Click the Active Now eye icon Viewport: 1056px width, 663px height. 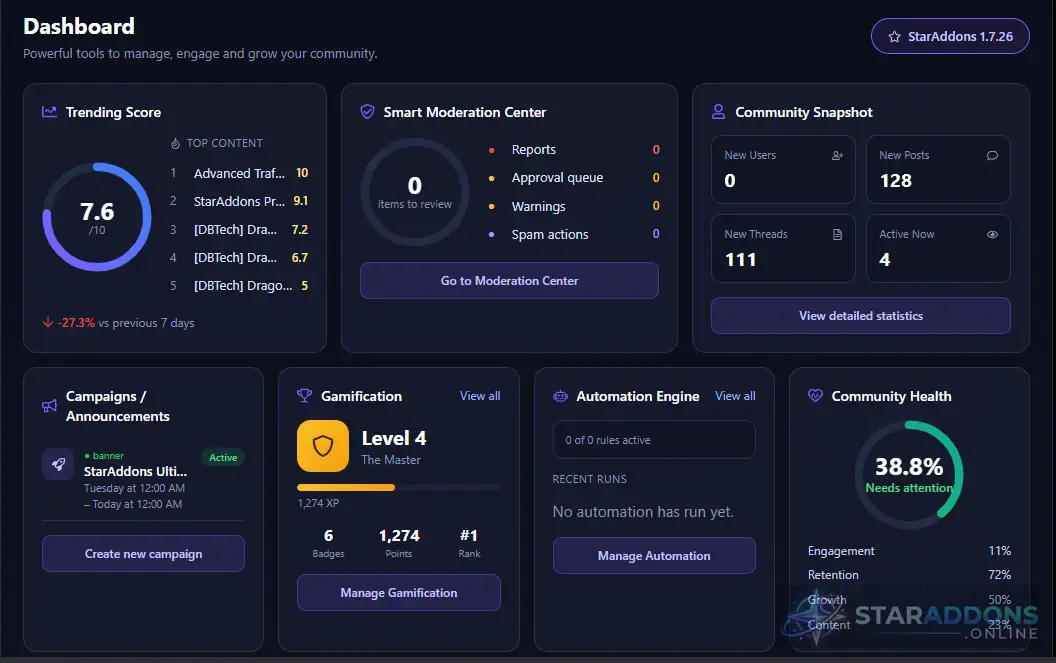(992, 234)
